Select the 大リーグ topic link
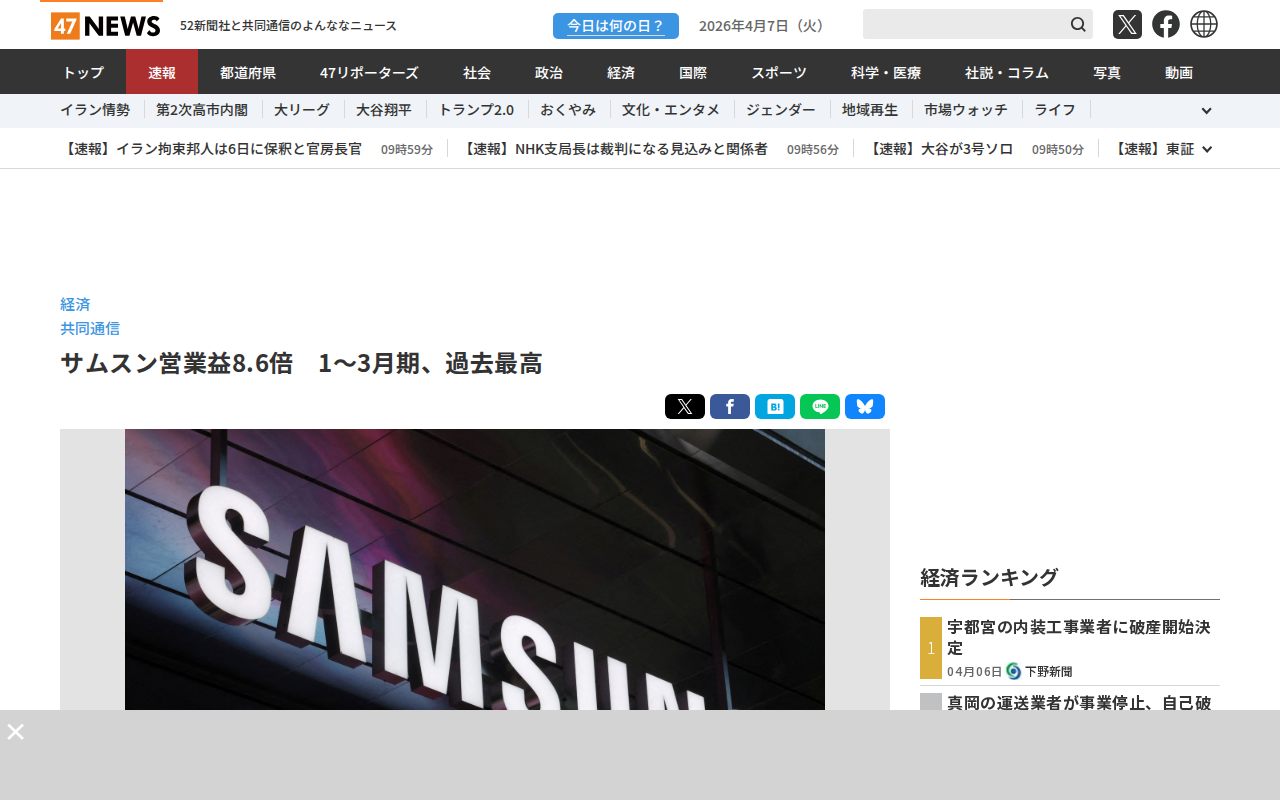The image size is (1280, 800). [x=302, y=110]
